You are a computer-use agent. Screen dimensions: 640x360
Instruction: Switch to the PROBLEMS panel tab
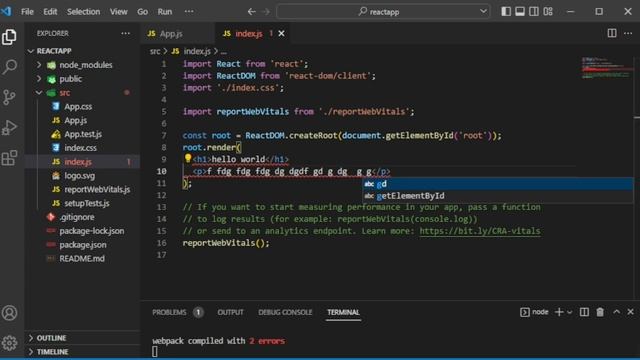[169, 312]
